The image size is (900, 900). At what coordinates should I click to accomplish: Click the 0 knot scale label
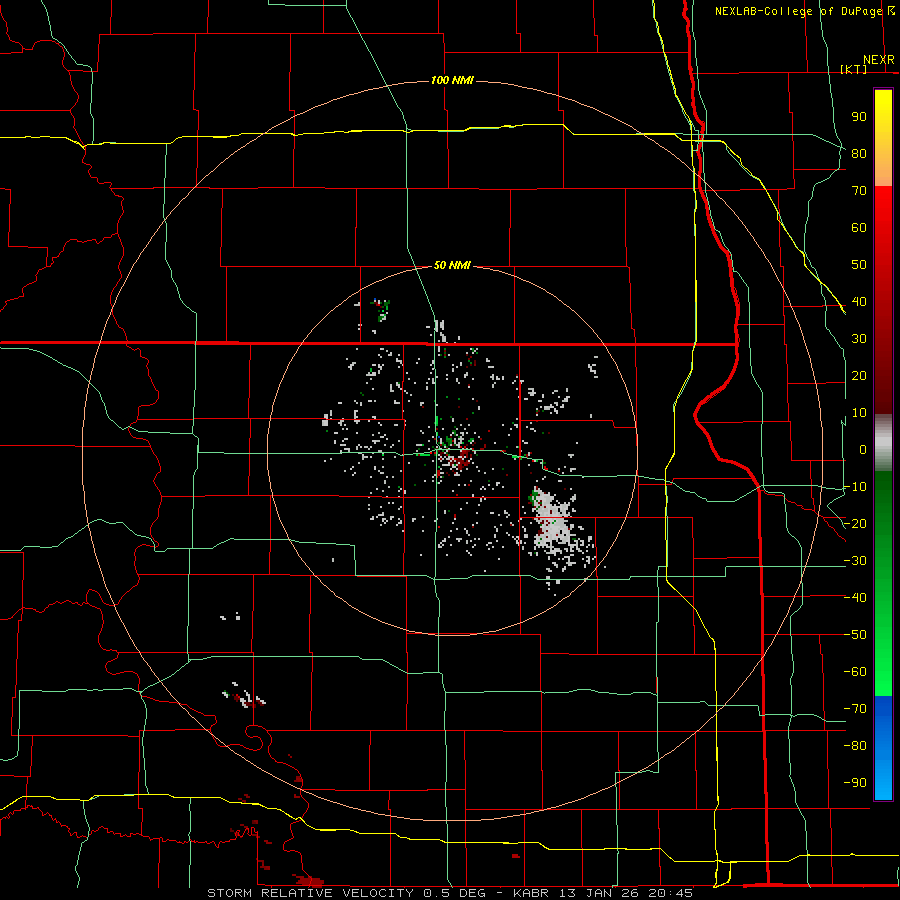[x=863, y=449]
